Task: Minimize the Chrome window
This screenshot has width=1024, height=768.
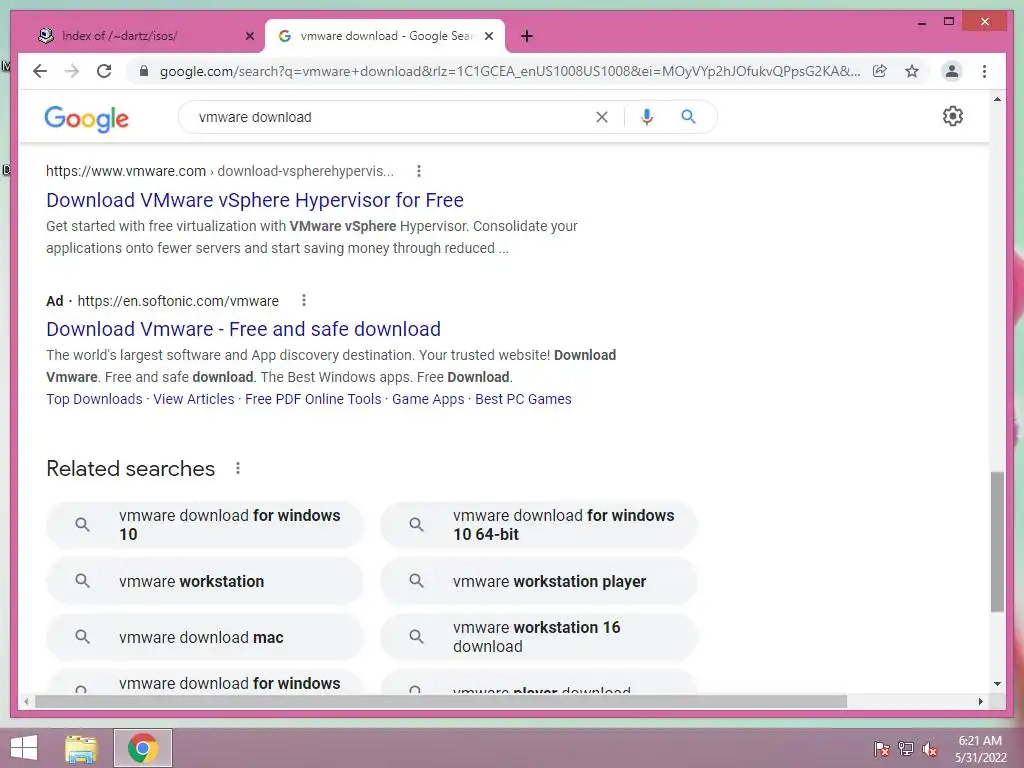Action: (x=921, y=22)
